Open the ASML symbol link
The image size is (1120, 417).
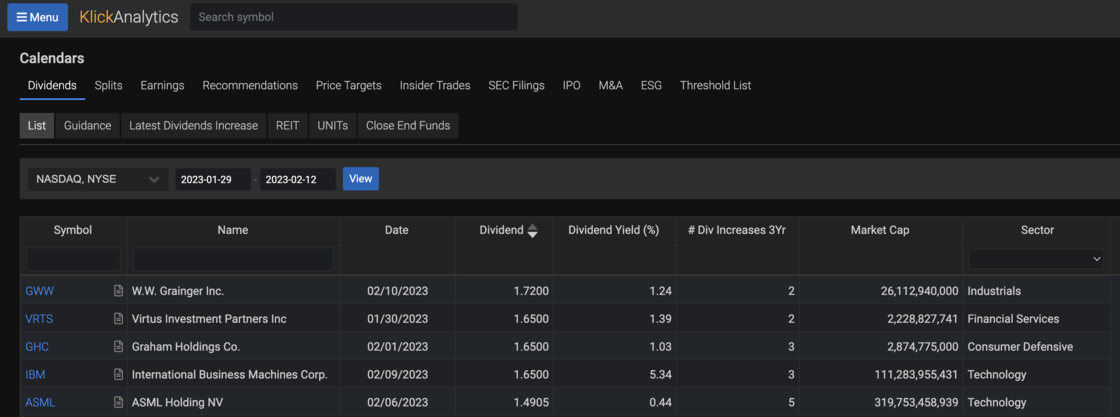click(40, 403)
